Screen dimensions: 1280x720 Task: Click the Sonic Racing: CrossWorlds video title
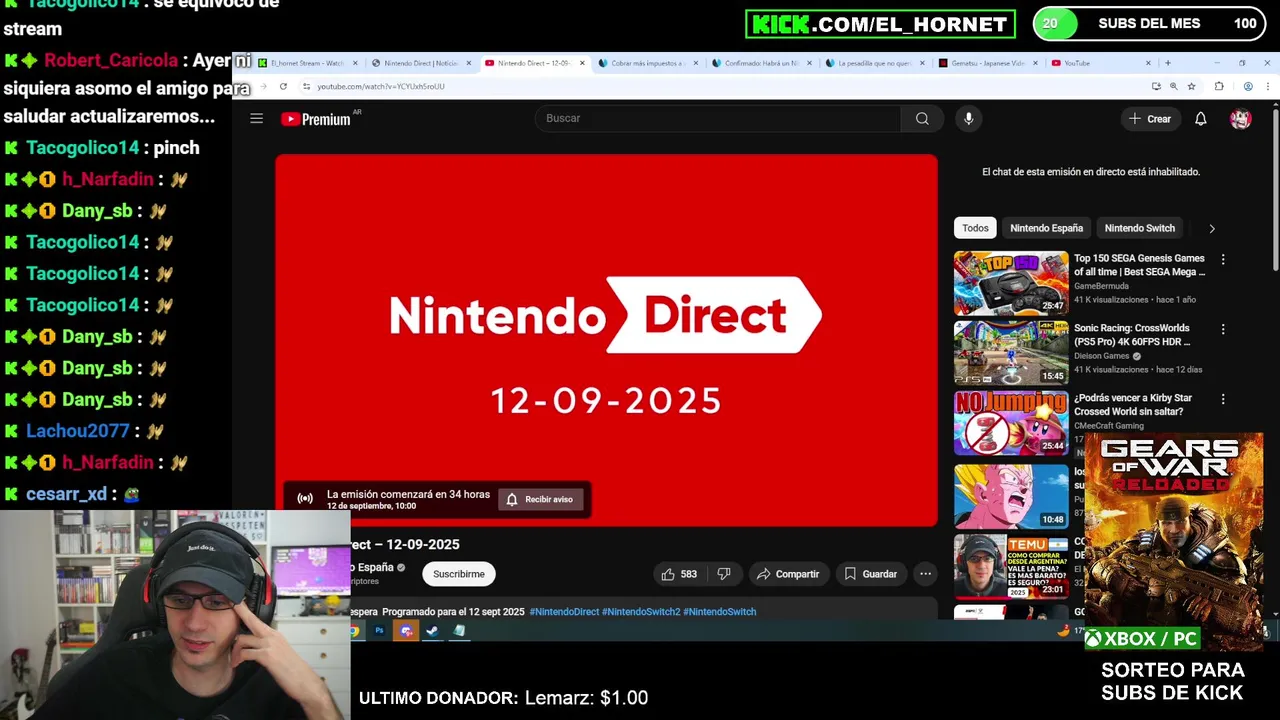coord(1132,335)
